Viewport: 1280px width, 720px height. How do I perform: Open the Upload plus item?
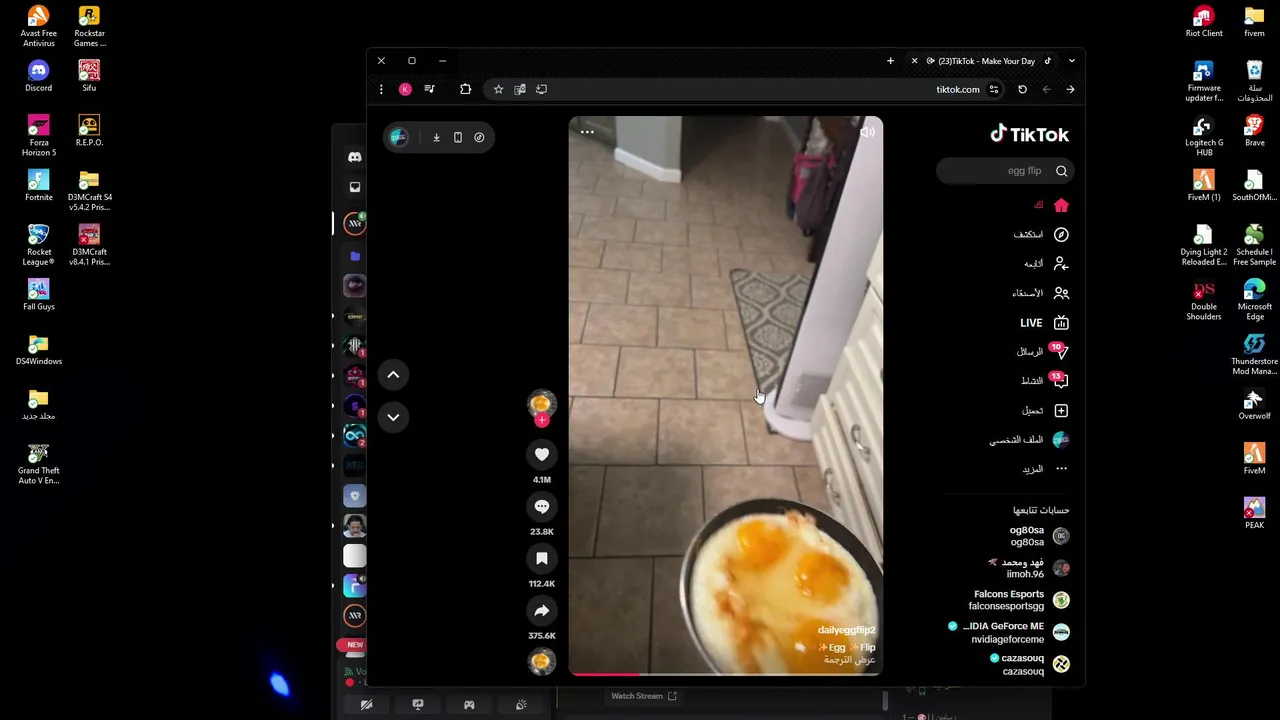1046,410
